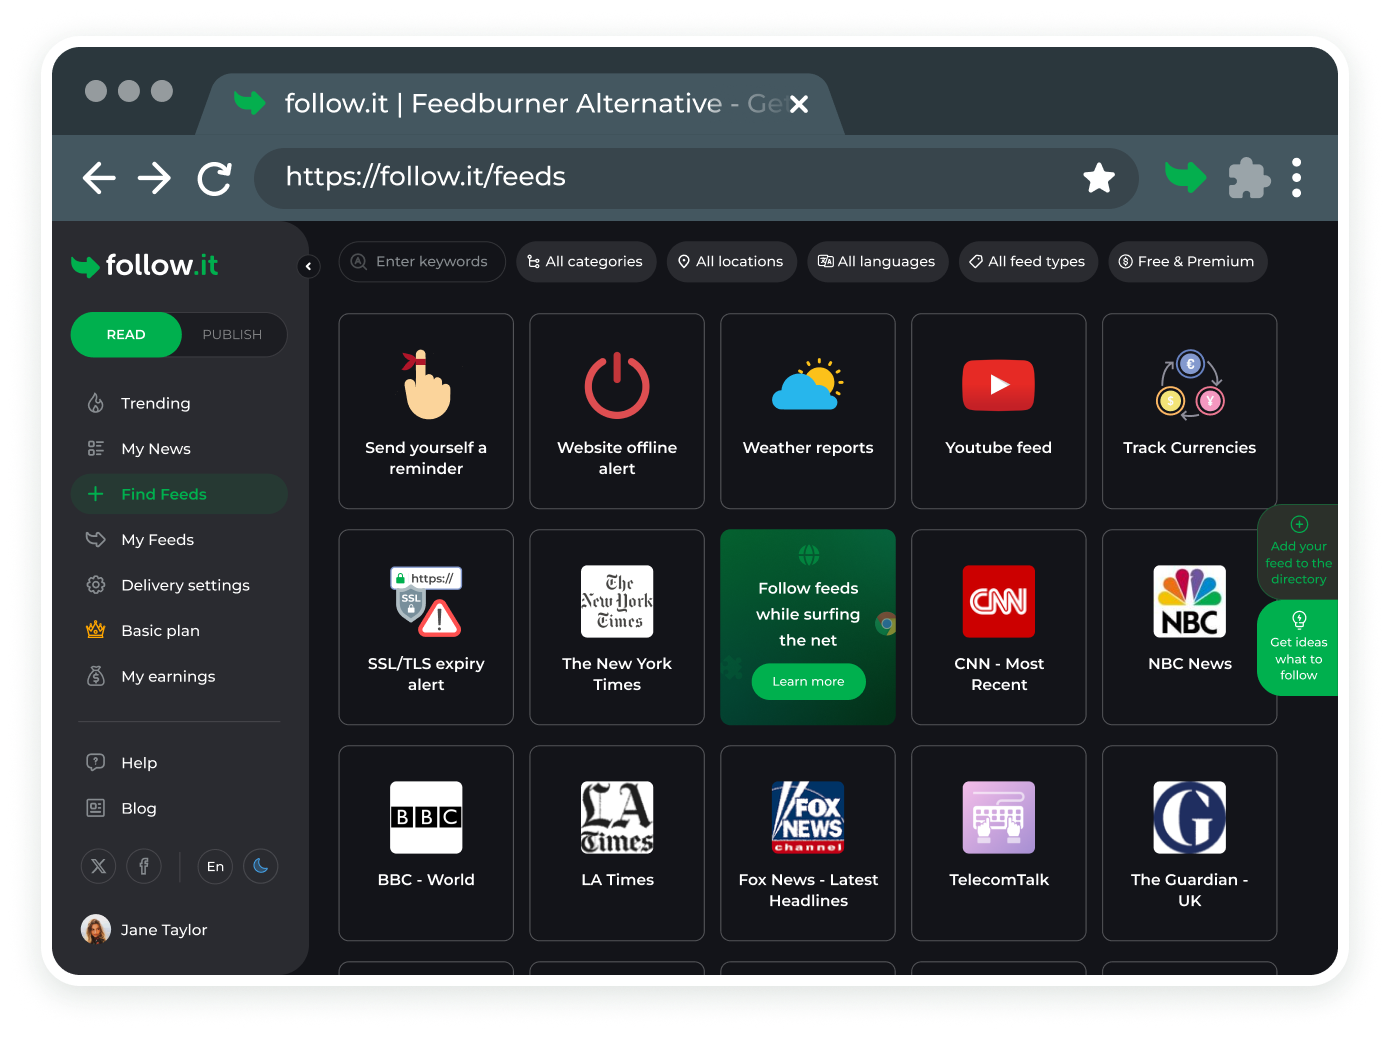Image resolution: width=1390 pixels, height=1037 pixels.
Task: Click Add your feed to the directory
Action: (x=1298, y=551)
